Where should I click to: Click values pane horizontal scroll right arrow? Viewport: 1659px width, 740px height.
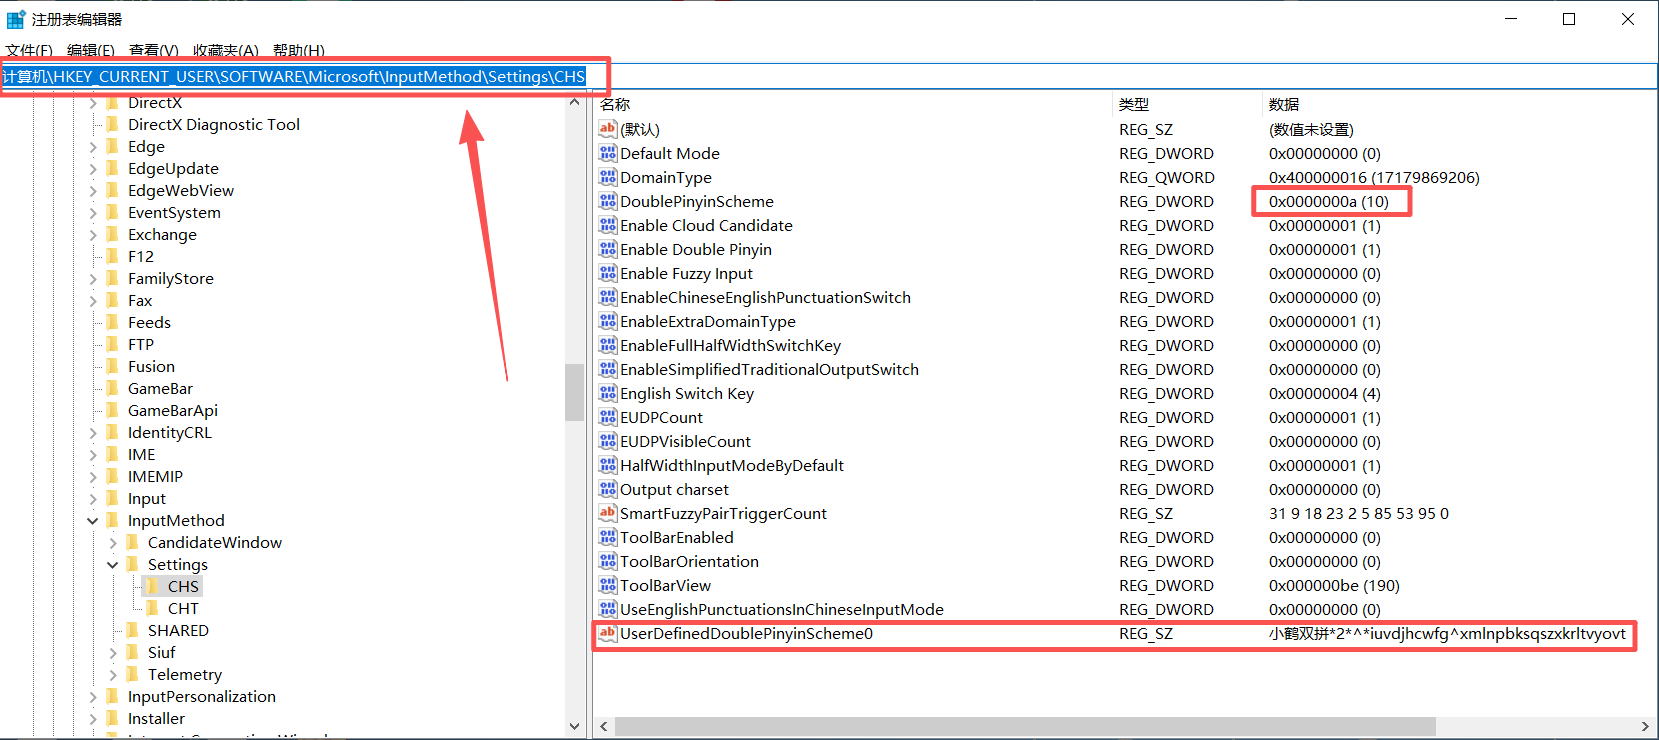(1645, 726)
